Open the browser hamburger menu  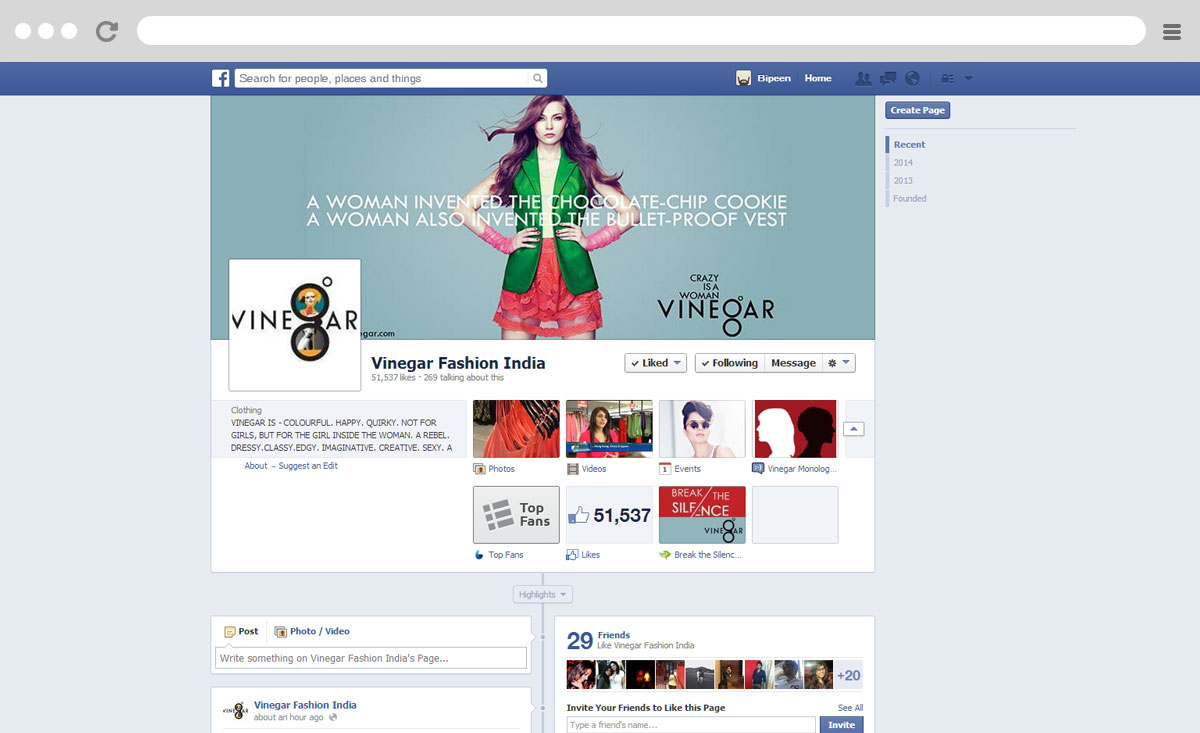(x=1172, y=31)
